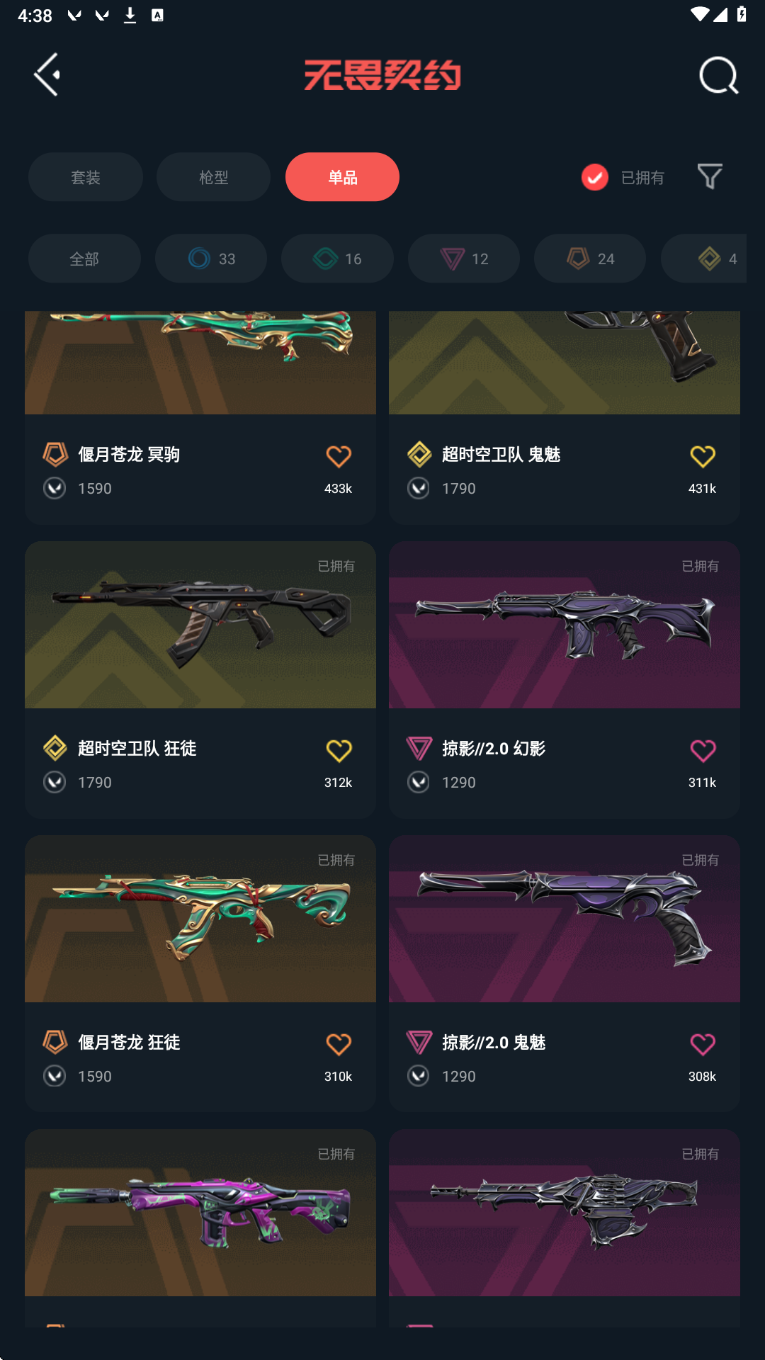Like 偃月苍龙 狂徒 with the orange heart
Screen dimensions: 765x1360
(339, 1044)
